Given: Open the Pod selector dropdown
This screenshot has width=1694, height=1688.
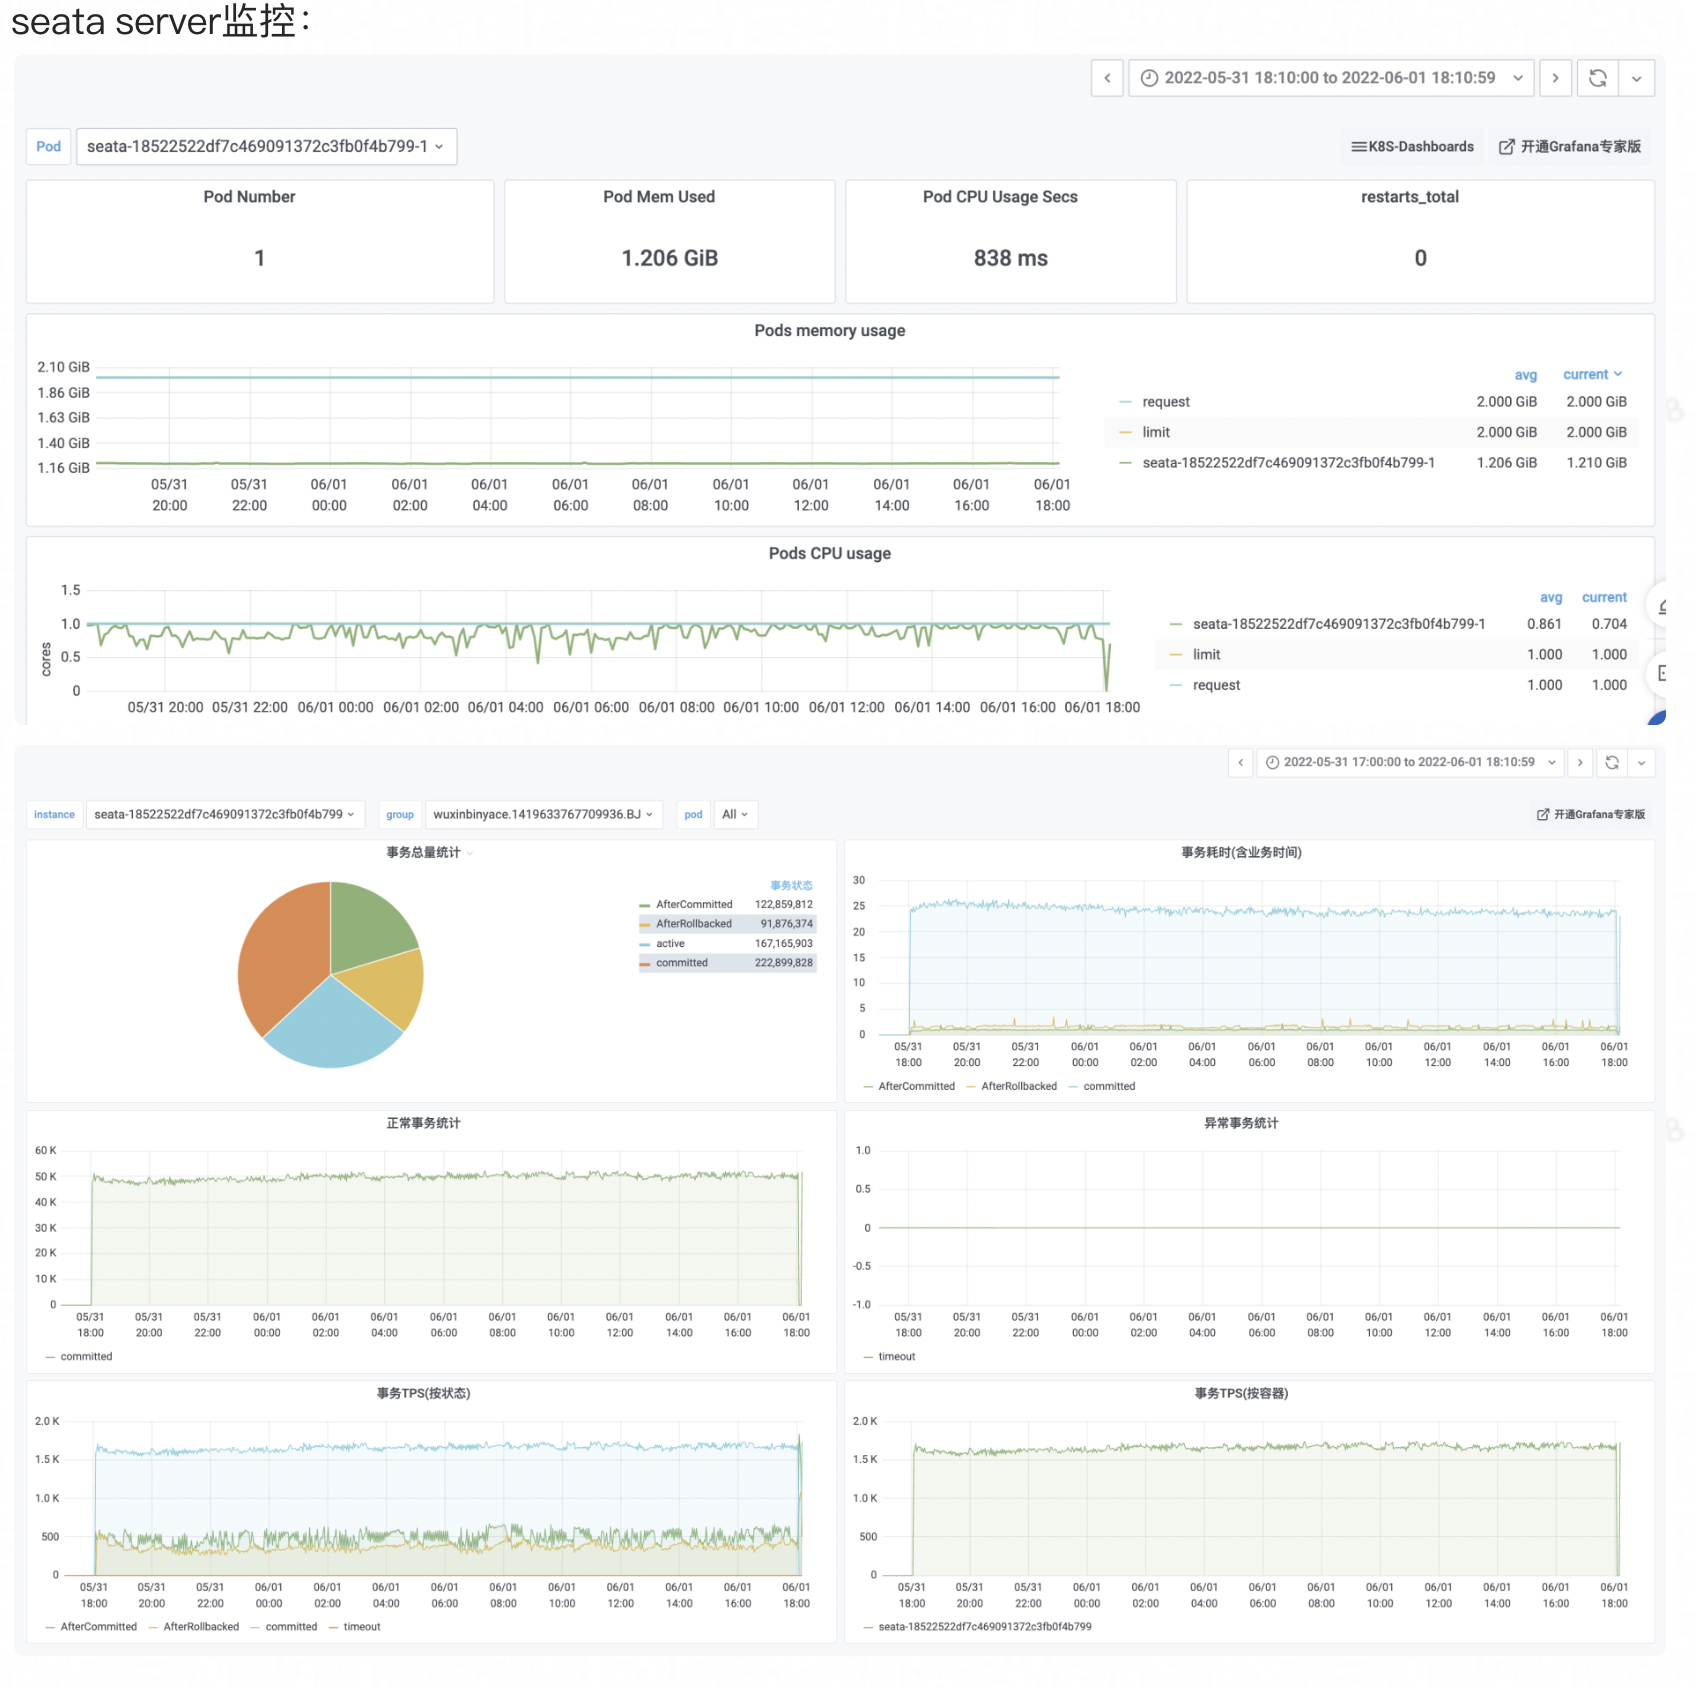Looking at the screenshot, I should tap(266, 147).
